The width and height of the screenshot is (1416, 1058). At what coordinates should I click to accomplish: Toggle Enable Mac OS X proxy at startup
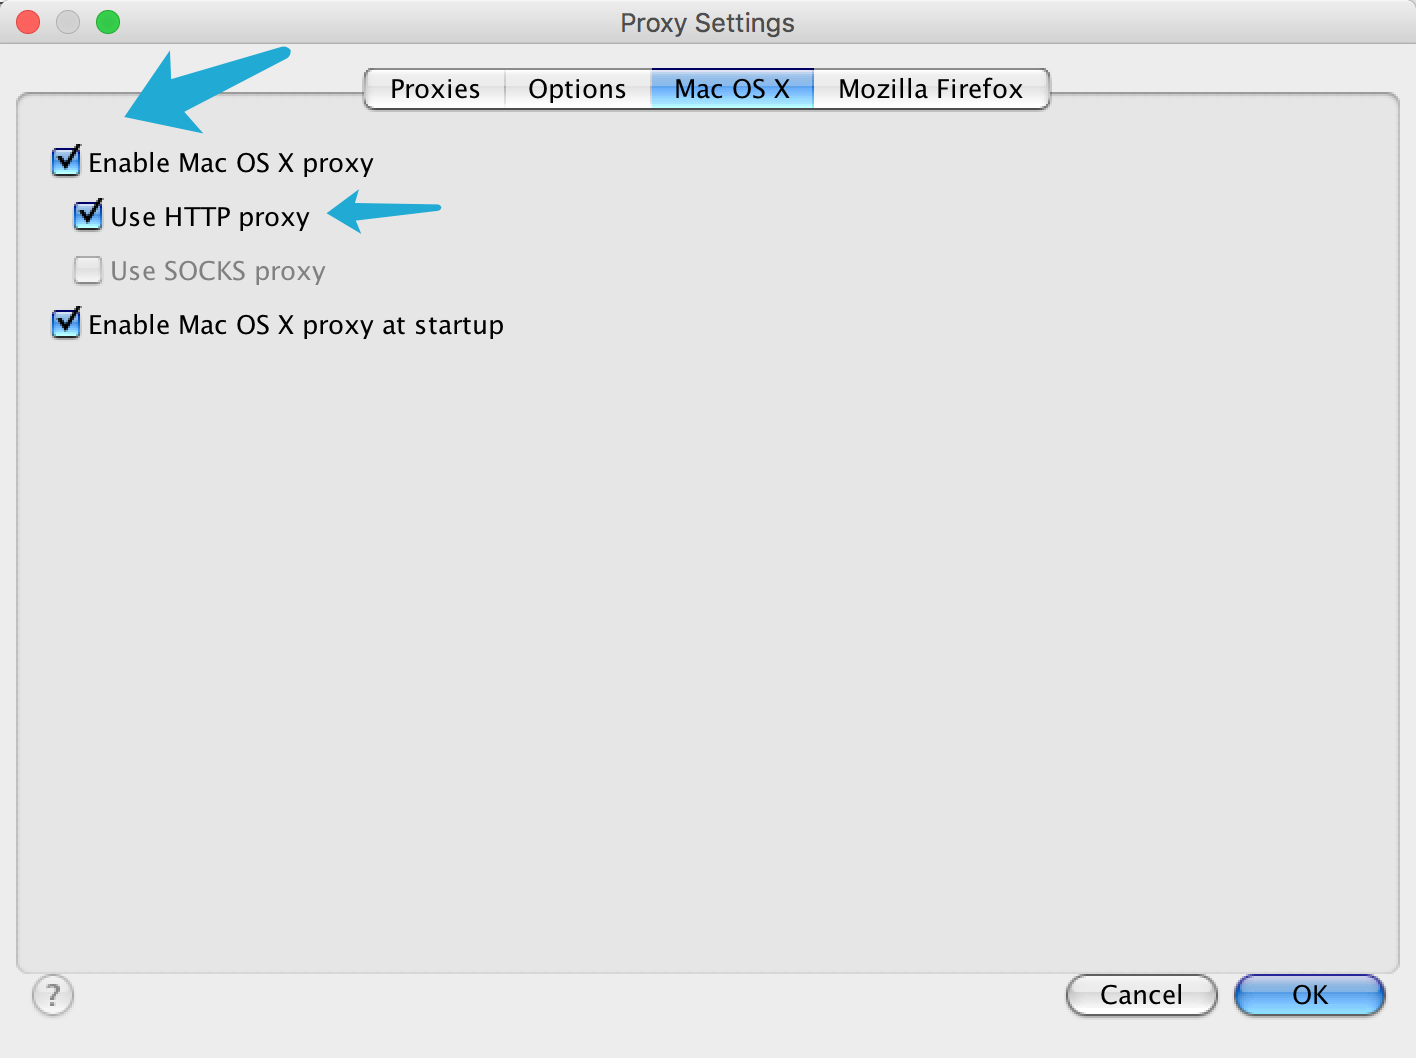pos(65,323)
